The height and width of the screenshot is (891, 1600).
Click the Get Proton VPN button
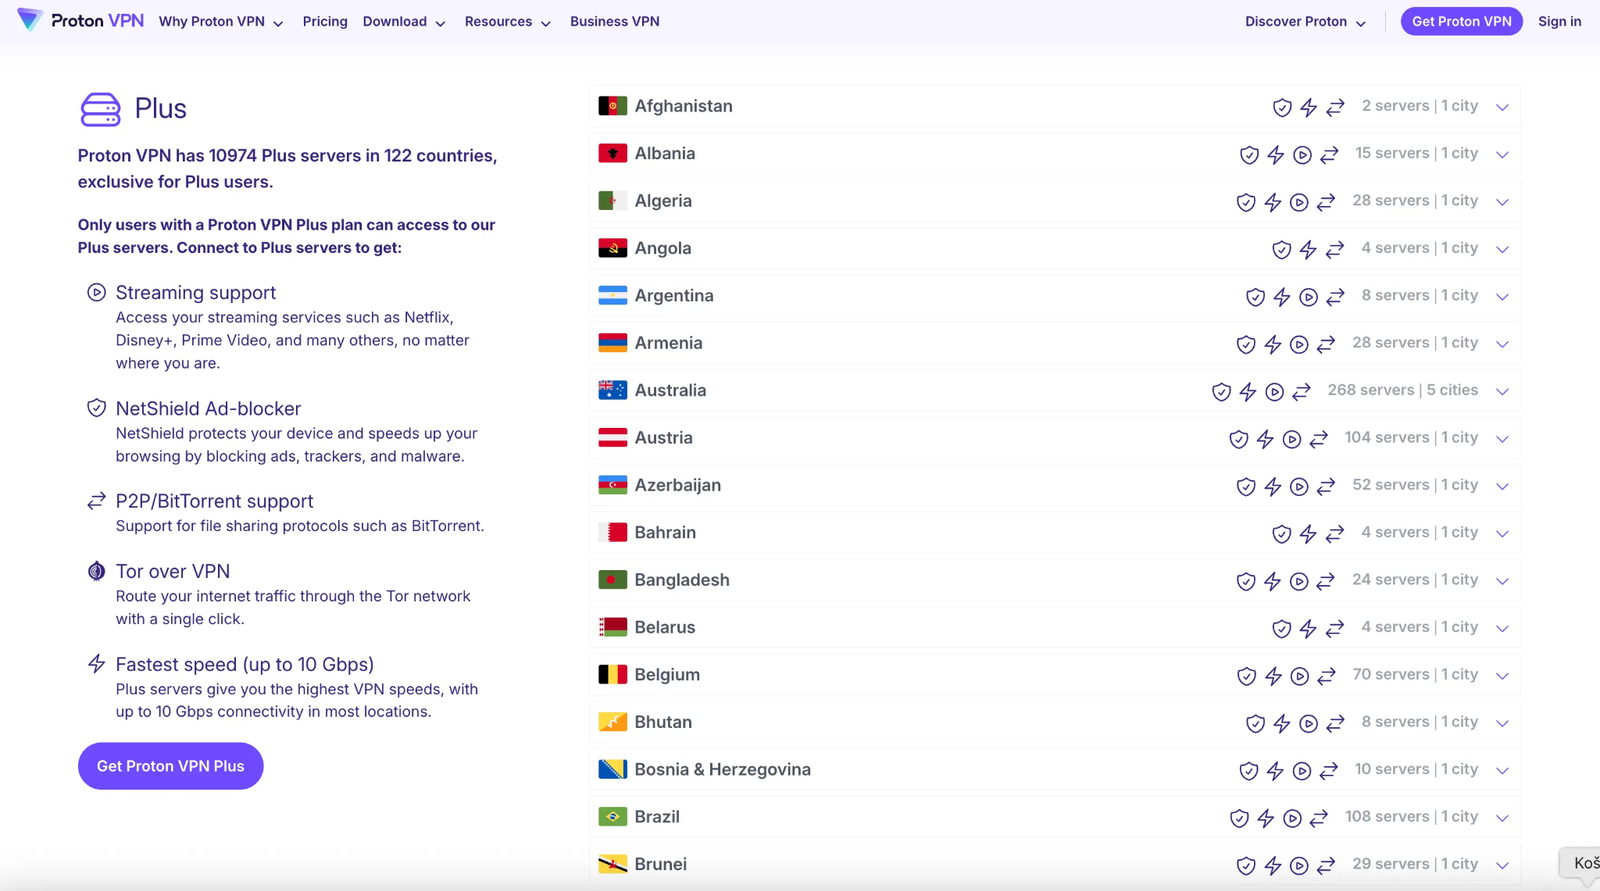(1461, 21)
